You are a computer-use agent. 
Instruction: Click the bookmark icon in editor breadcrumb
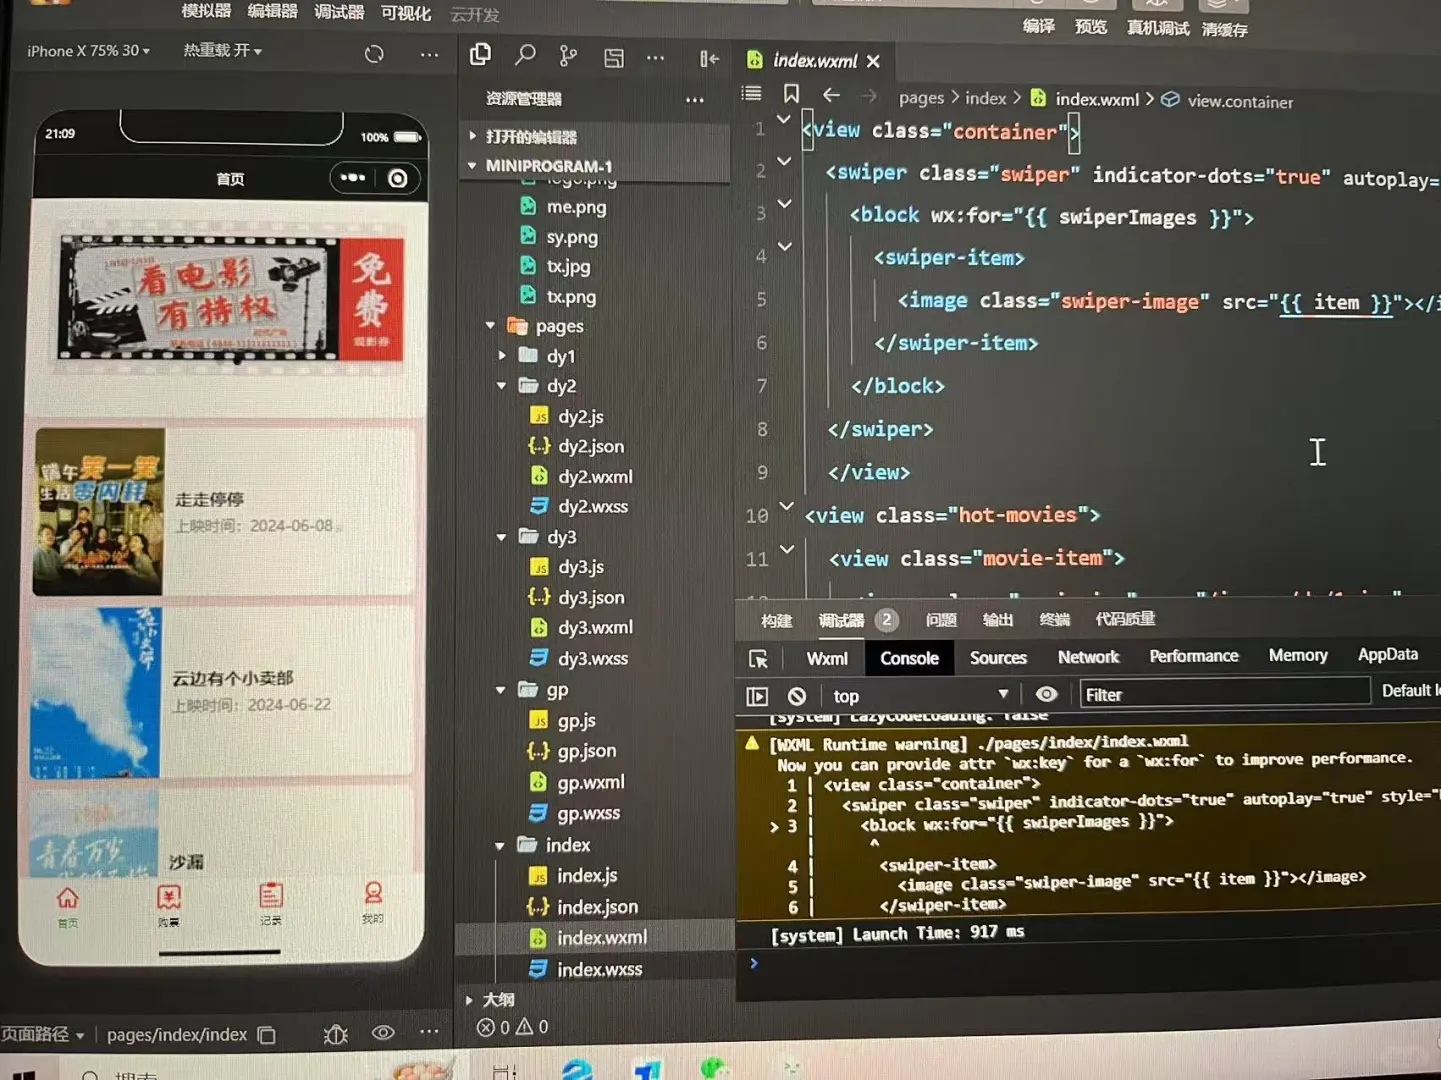point(791,93)
